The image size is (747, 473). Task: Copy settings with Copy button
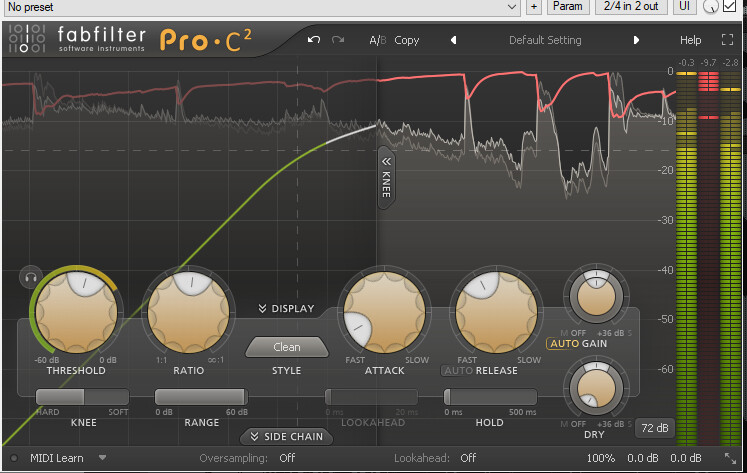point(406,40)
